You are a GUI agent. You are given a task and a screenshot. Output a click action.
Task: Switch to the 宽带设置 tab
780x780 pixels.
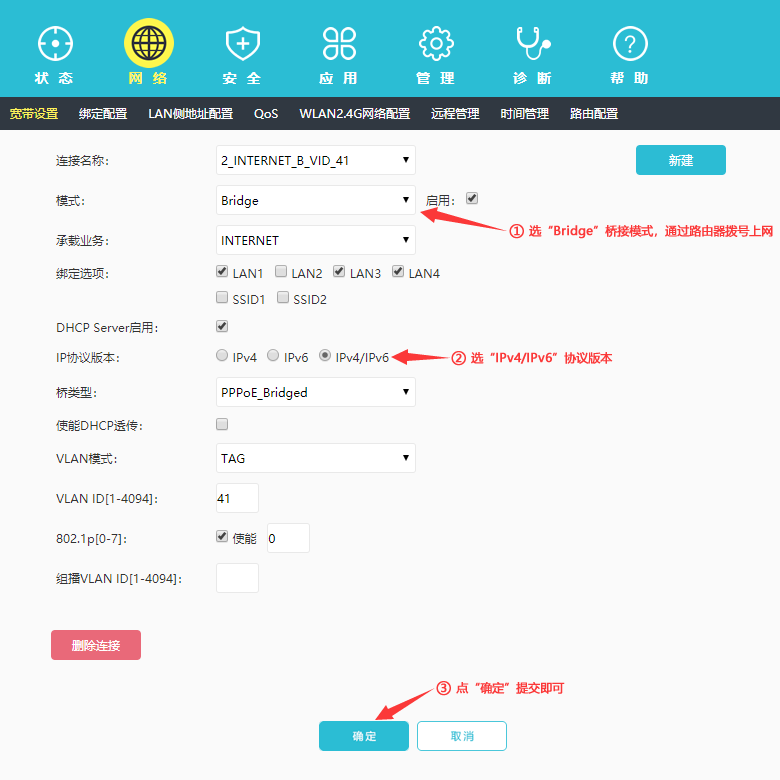[34, 114]
